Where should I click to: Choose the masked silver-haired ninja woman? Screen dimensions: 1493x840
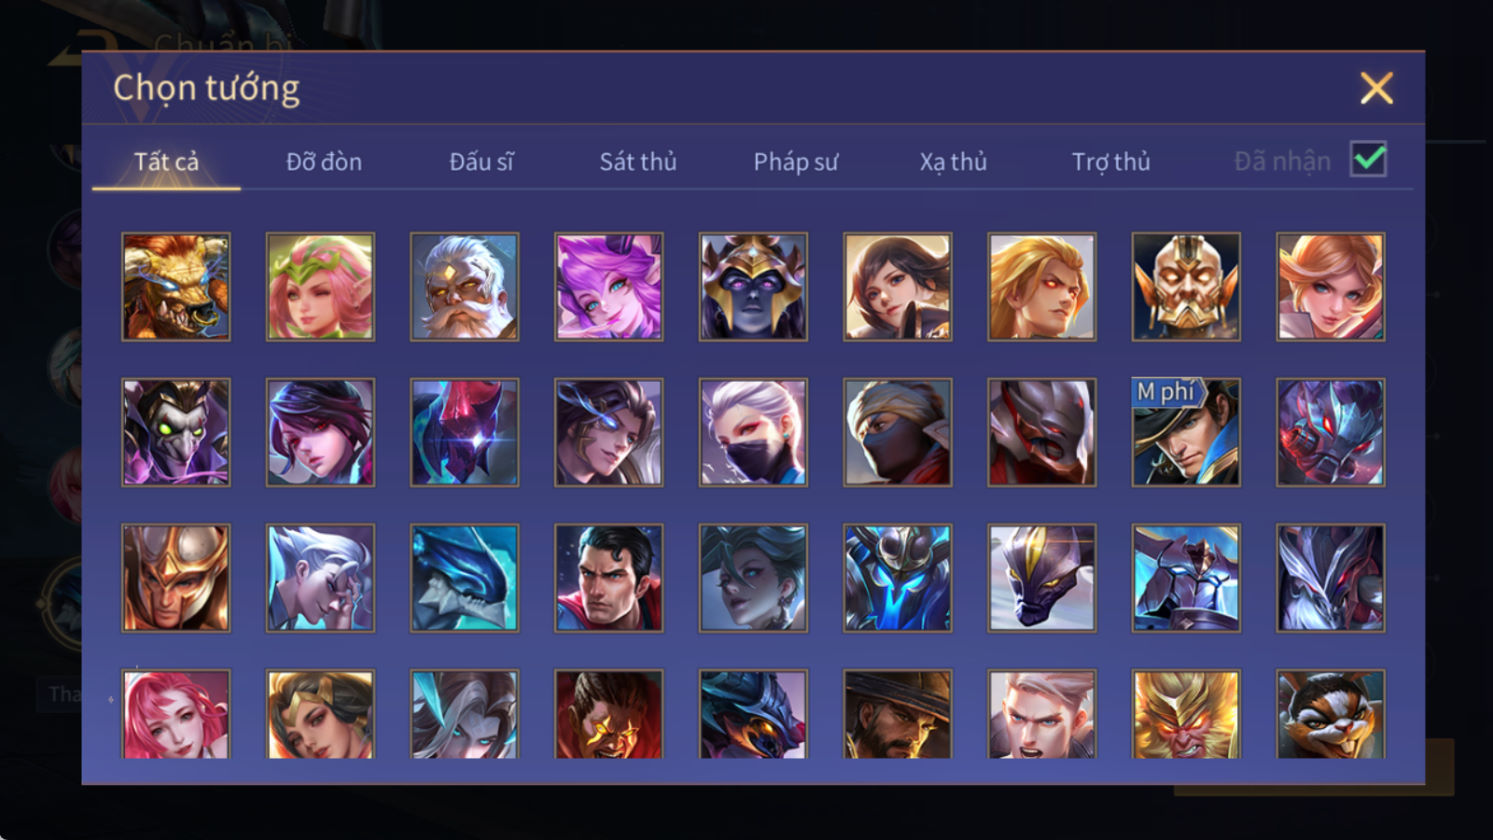click(x=753, y=432)
